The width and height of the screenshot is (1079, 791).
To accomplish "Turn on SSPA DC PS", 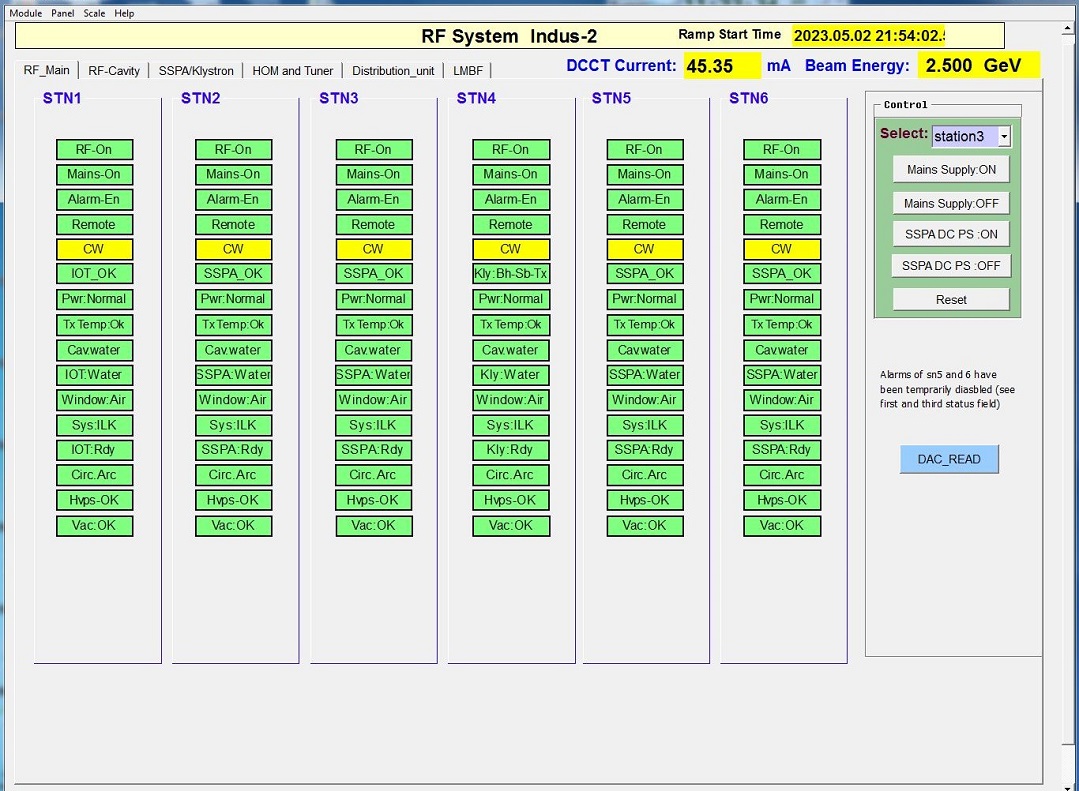I will tap(951, 234).
